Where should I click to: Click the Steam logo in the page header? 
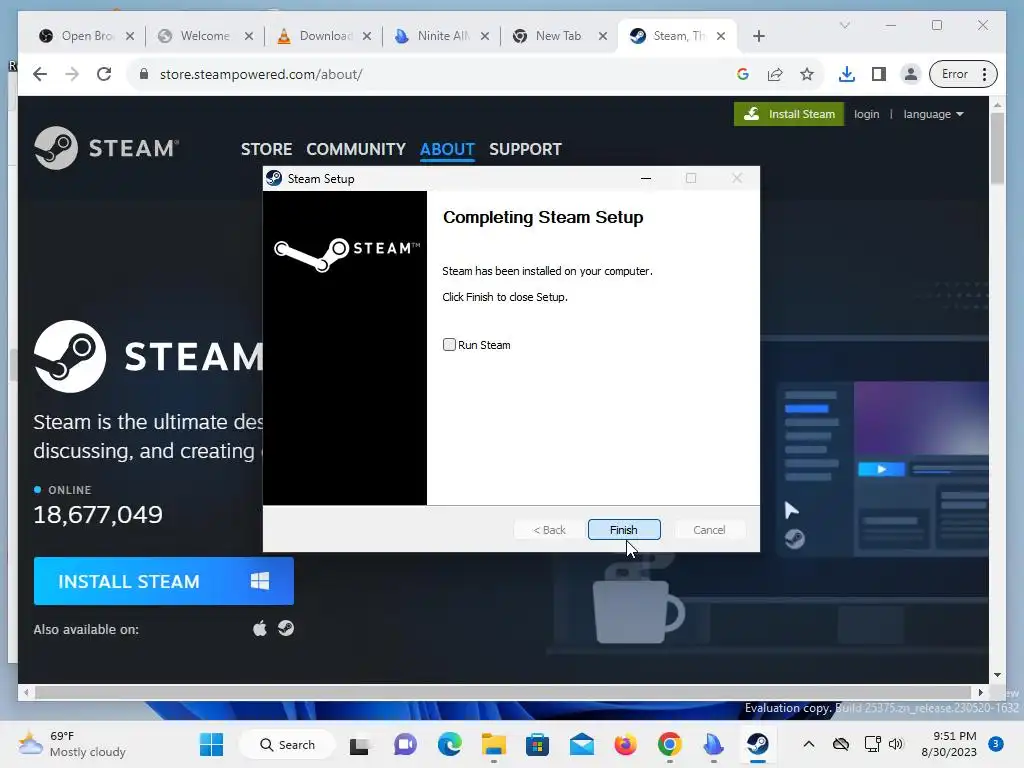point(106,148)
